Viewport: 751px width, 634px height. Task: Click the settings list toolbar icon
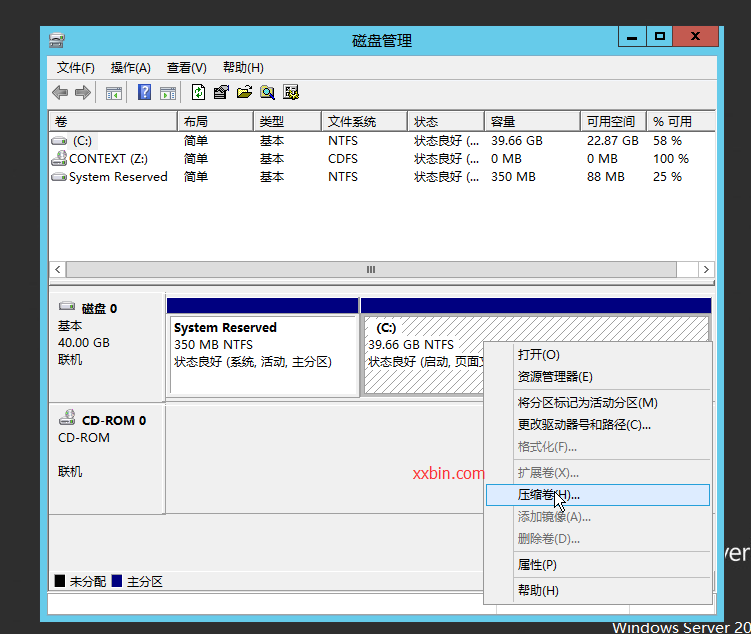(x=291, y=92)
